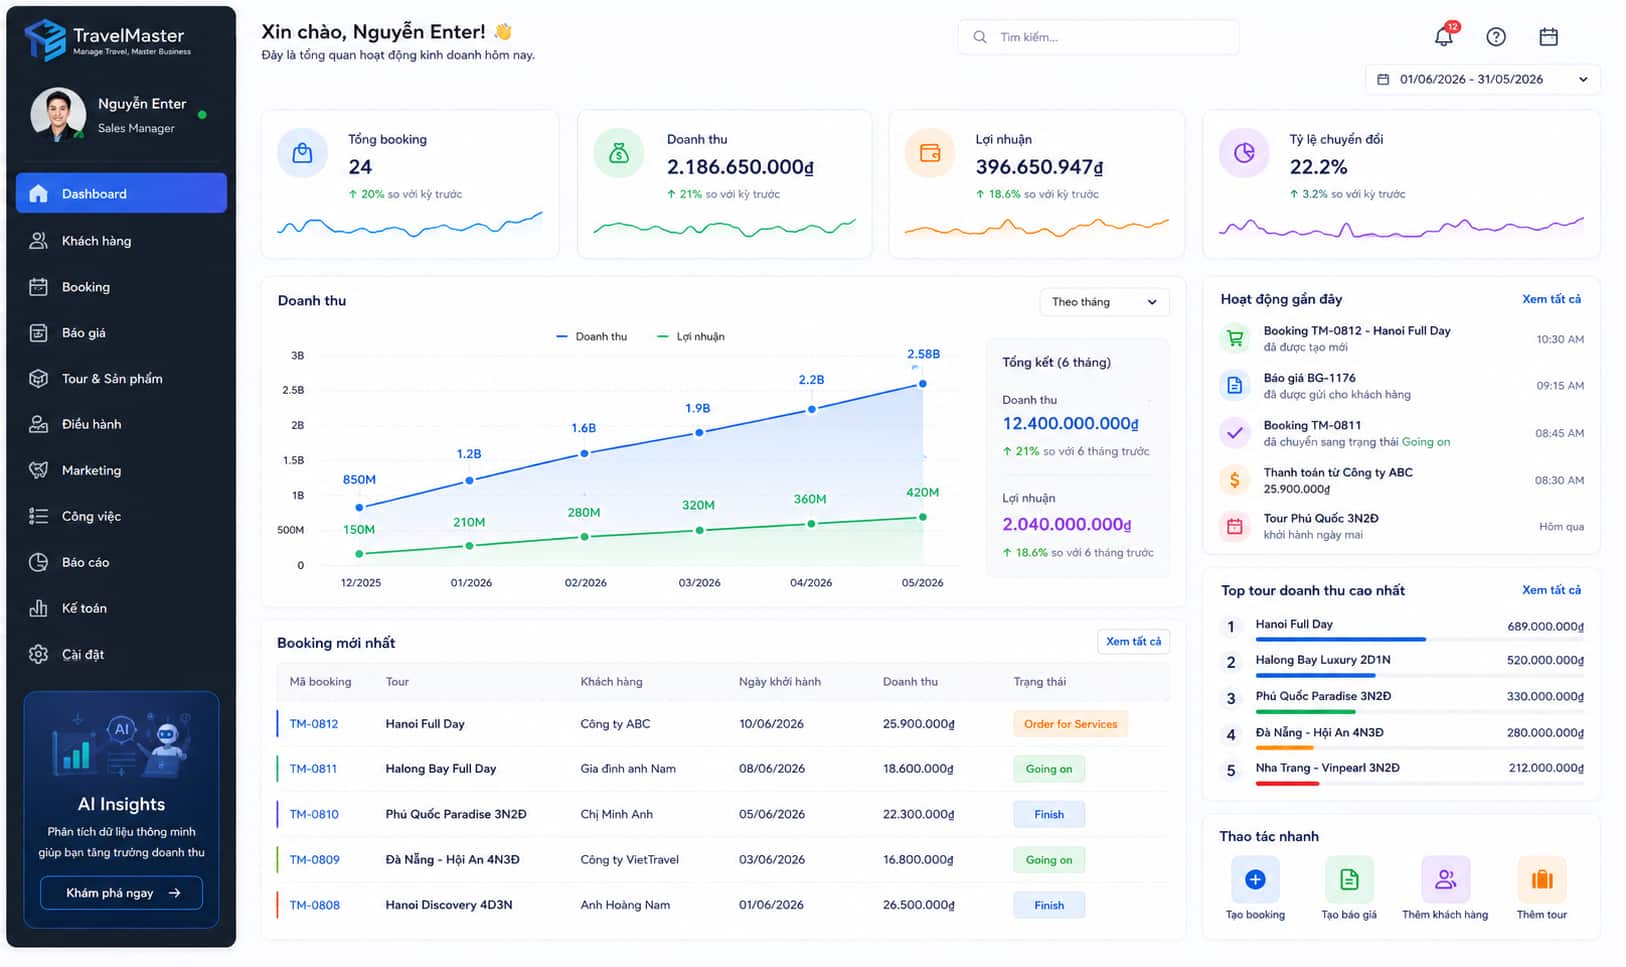Viewport: 1626px width, 967px height.
Task: Focus the Tìm kiếm search field
Action: (x=1098, y=37)
